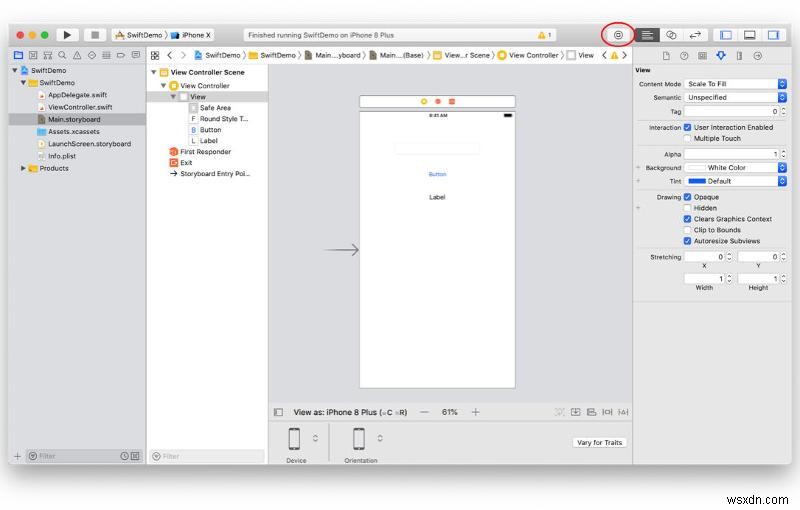Viewport: 800px width, 510px height.
Task: Open the Tint color dropdown
Action: pyautogui.click(x=782, y=181)
